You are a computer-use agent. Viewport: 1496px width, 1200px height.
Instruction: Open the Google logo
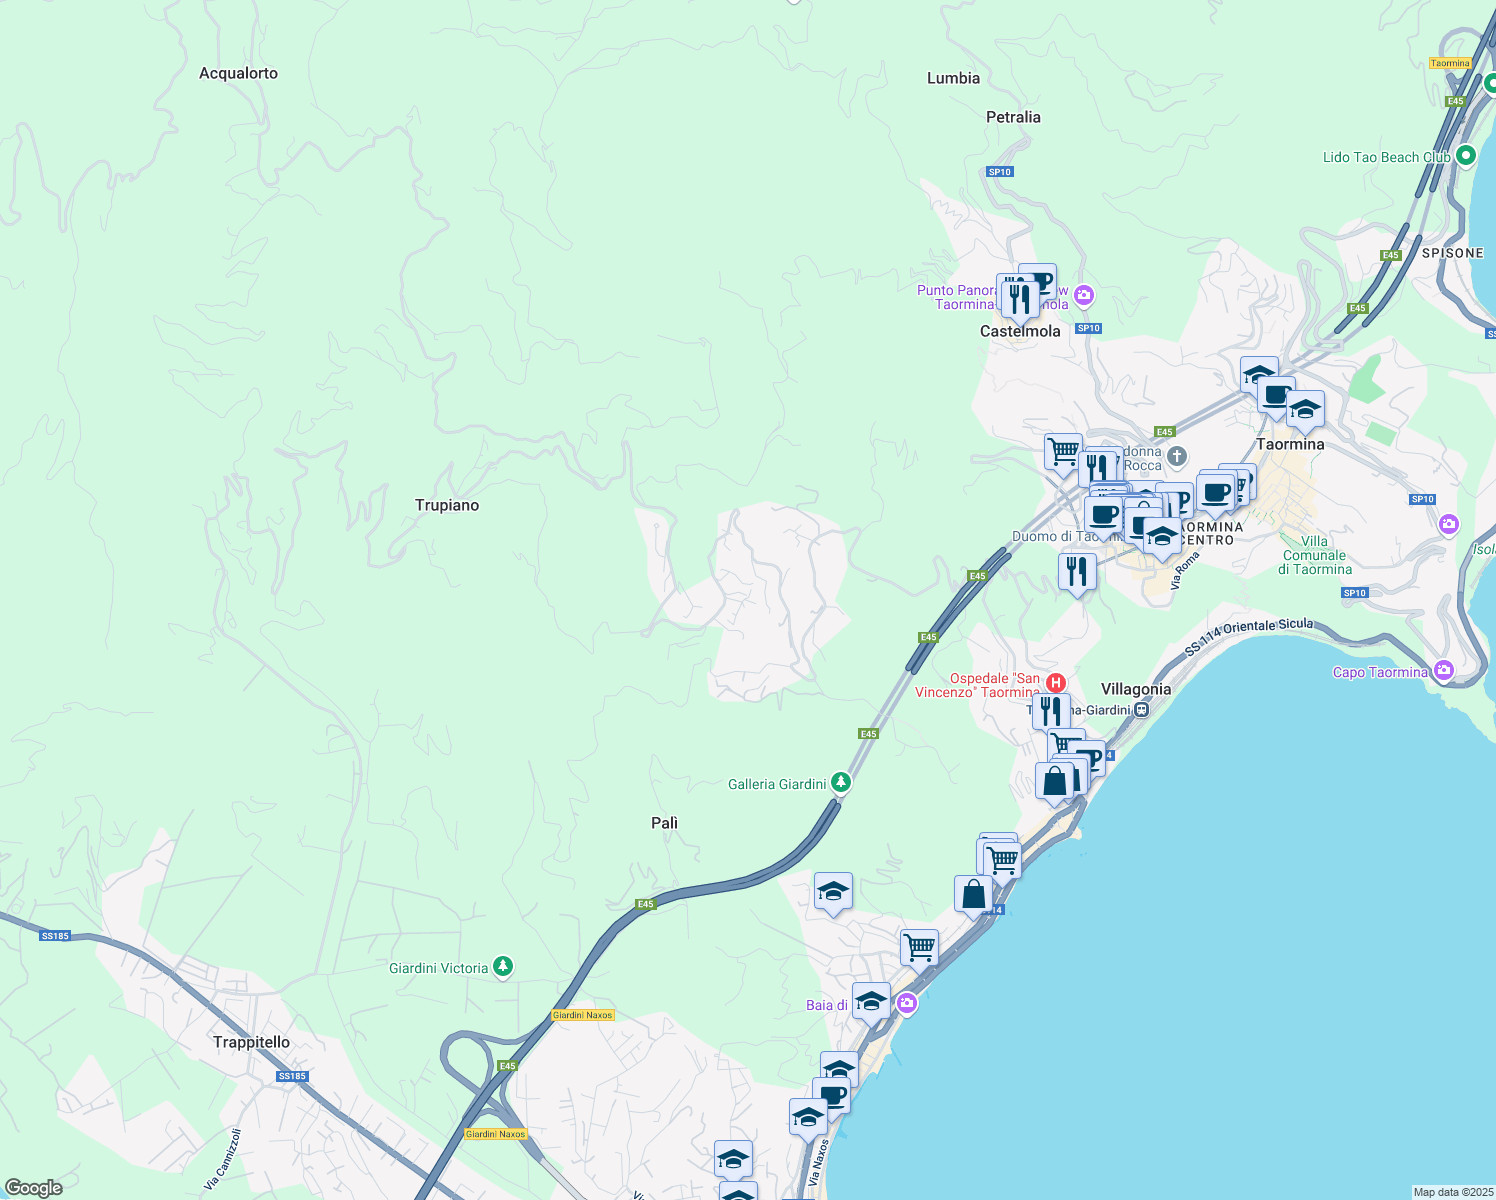(x=34, y=1188)
